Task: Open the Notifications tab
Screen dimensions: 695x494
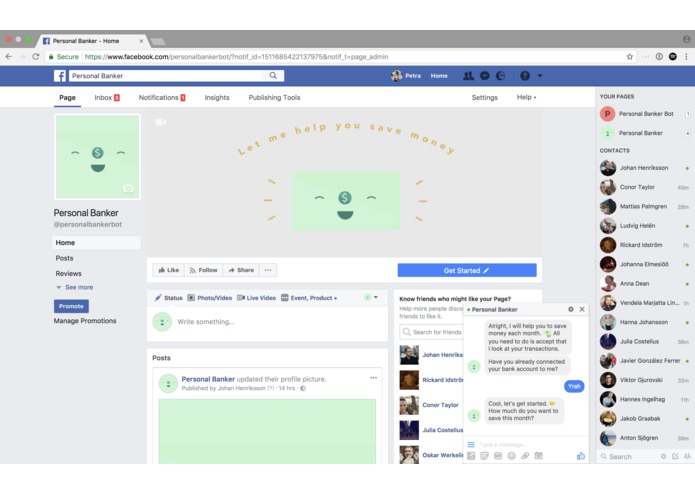Action: pyautogui.click(x=162, y=97)
